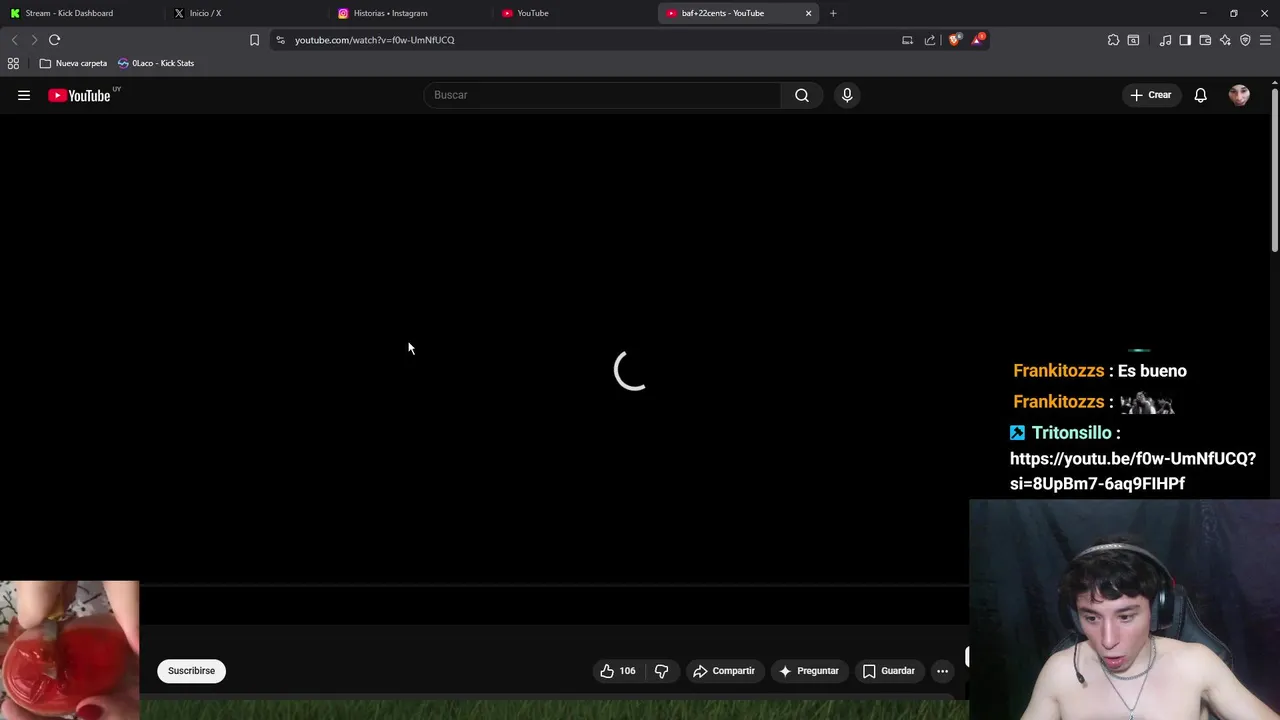1280x720 pixels.
Task: Click the page vertical scrollbar thumb
Action: click(1275, 170)
